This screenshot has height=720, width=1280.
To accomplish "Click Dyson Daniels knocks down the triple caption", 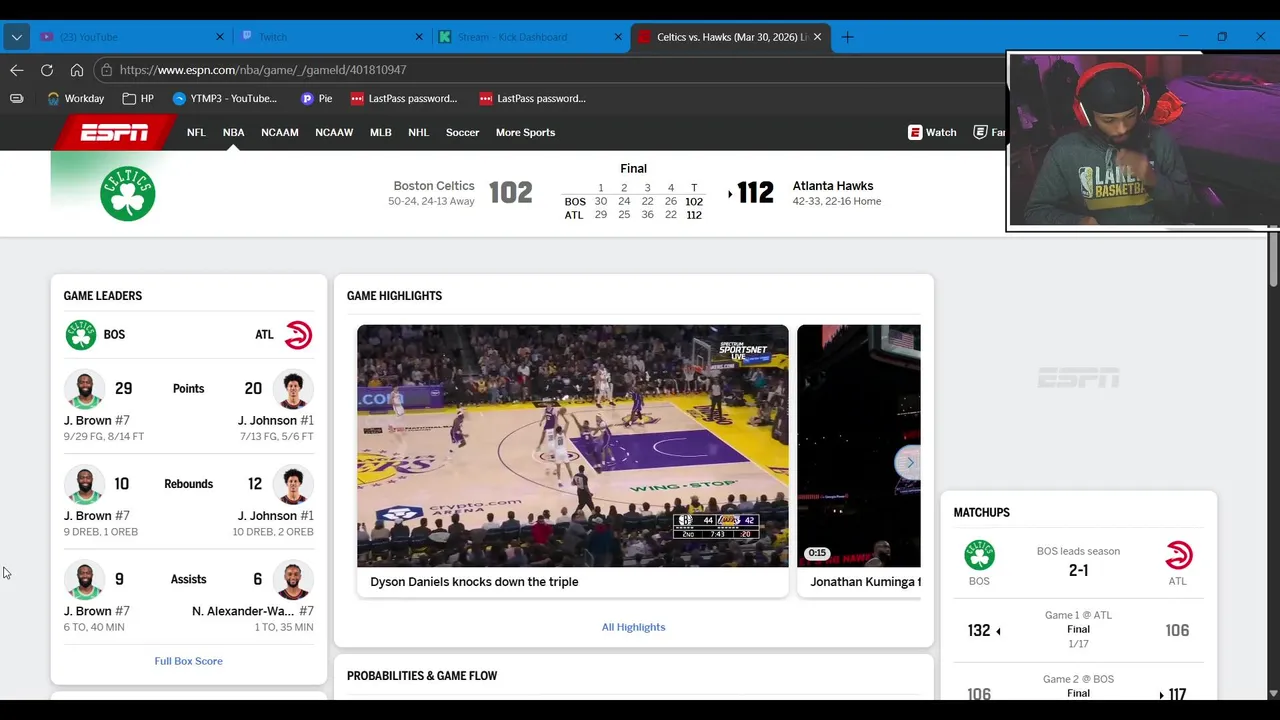I will 474,582.
